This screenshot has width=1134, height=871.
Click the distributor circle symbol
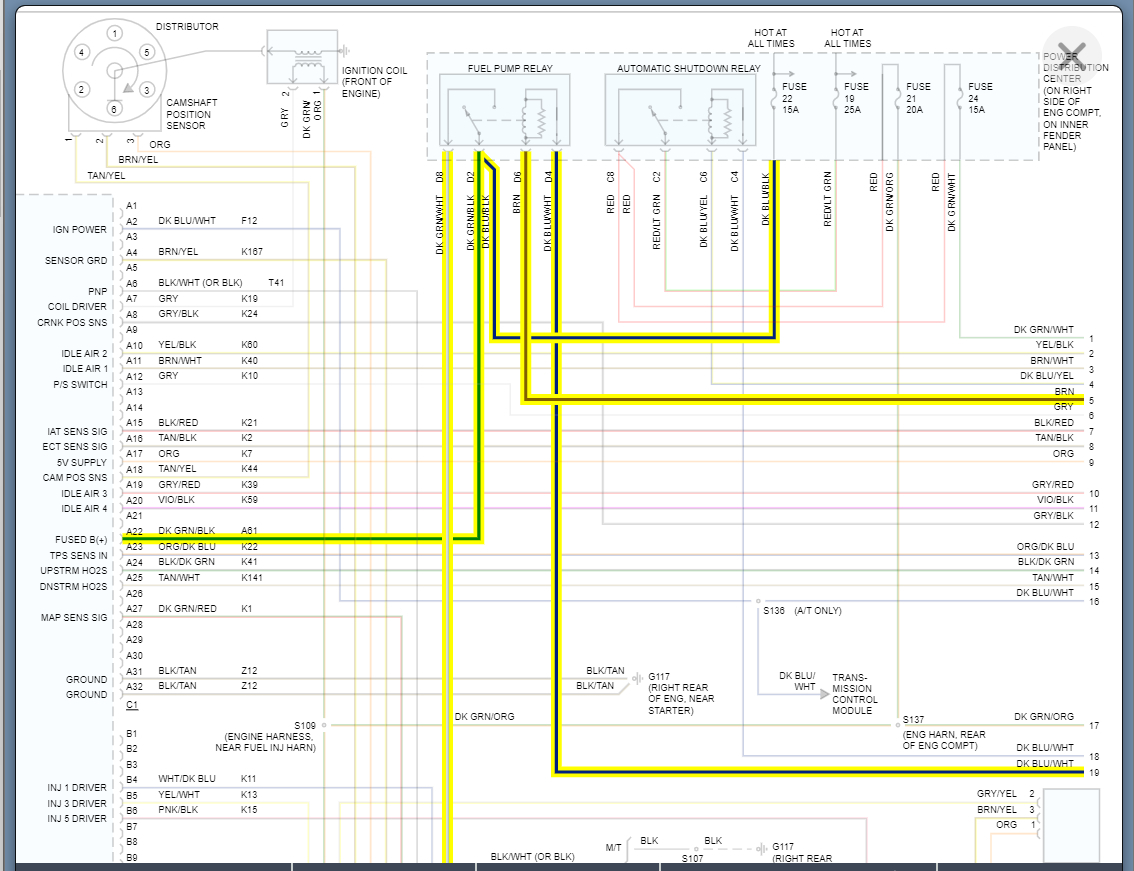[114, 71]
